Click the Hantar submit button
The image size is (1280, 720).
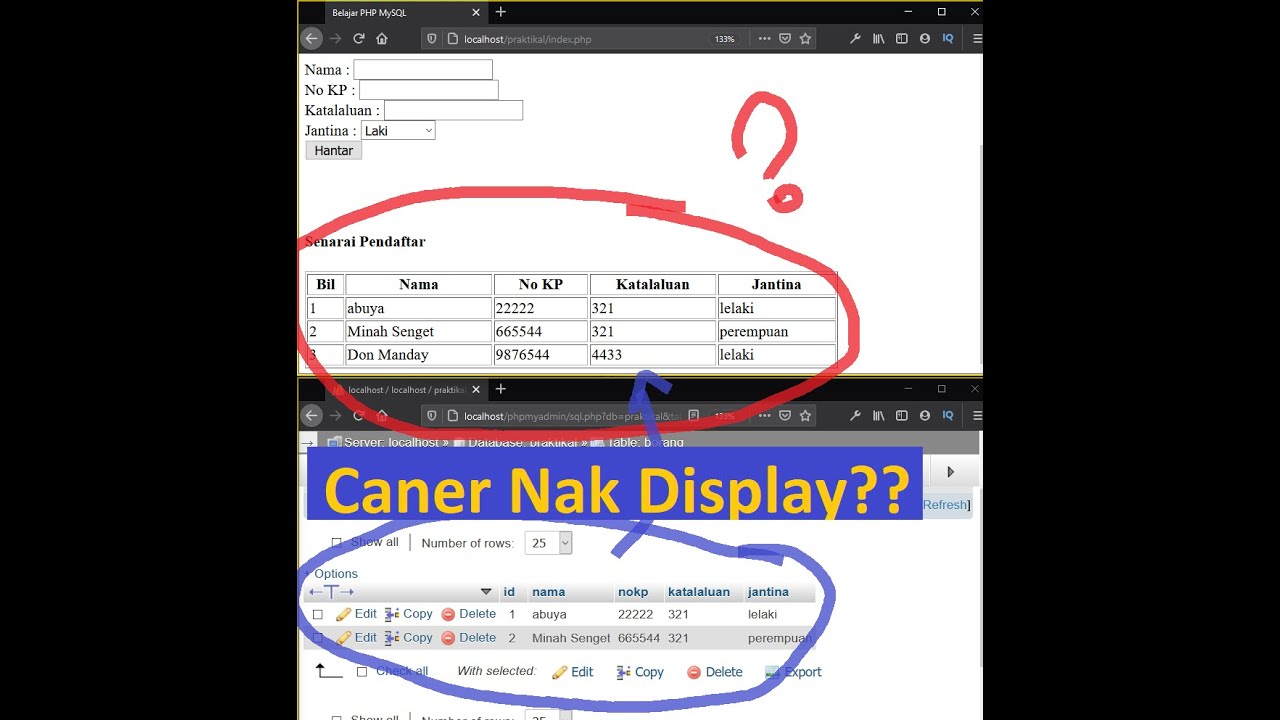pos(334,151)
